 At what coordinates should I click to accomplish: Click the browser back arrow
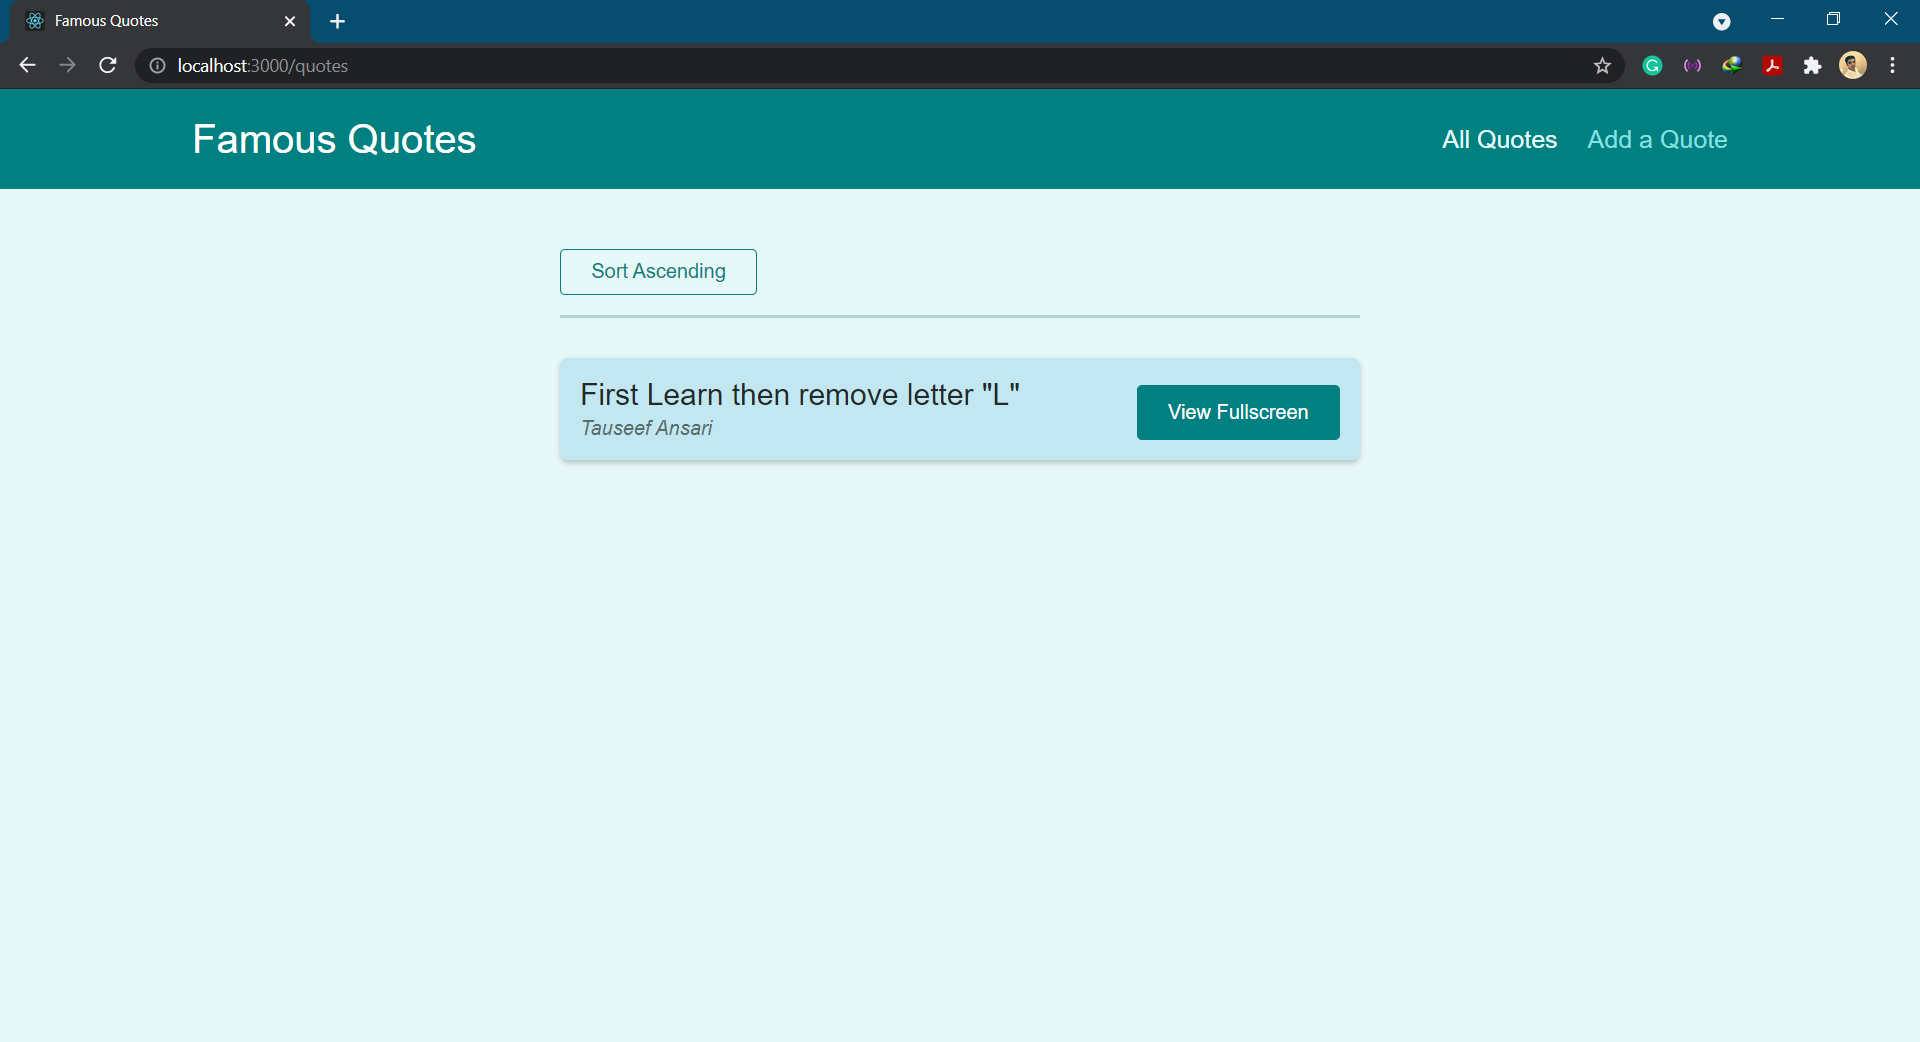point(27,65)
